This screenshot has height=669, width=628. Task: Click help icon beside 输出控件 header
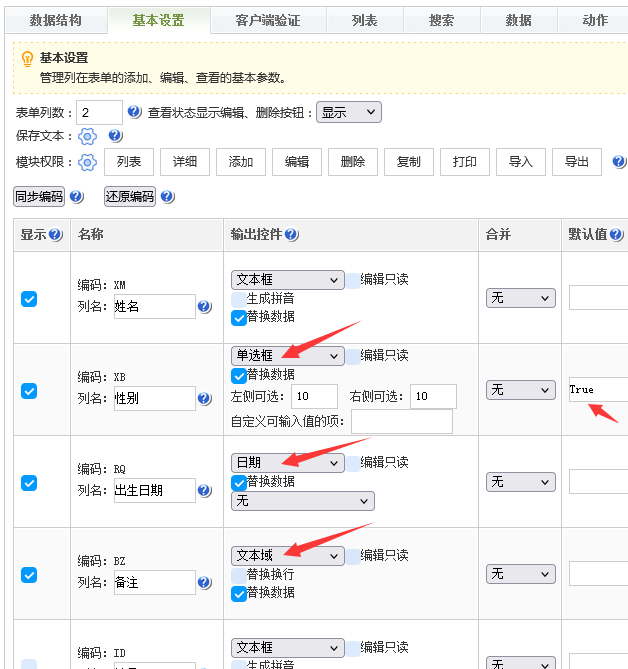click(291, 235)
